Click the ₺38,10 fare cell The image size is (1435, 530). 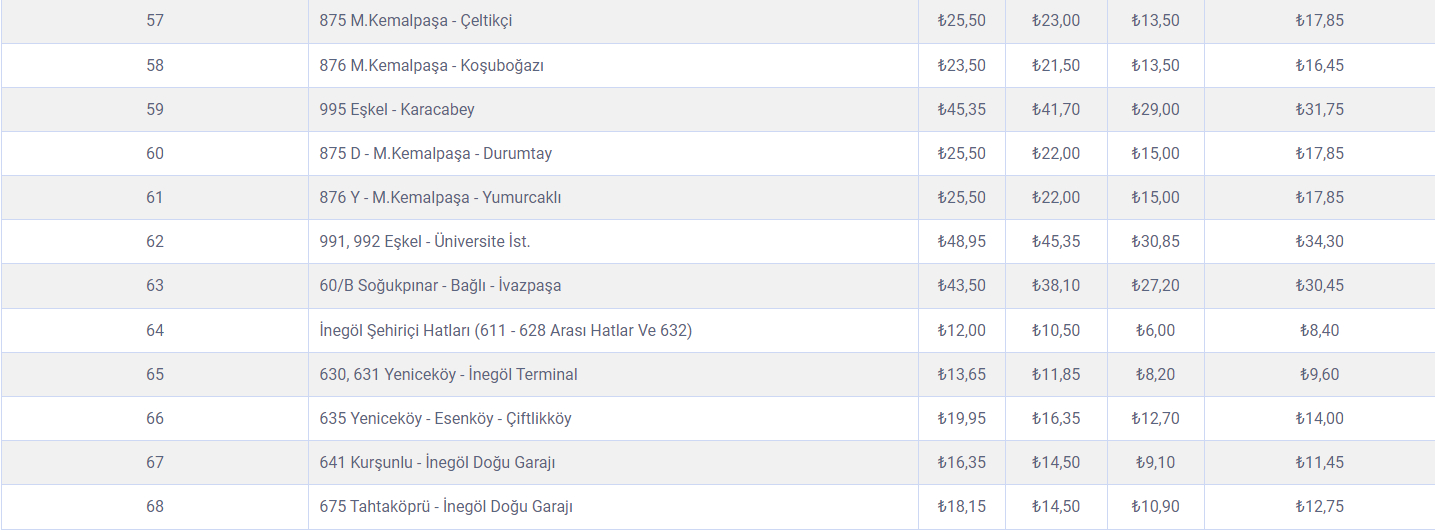(x=1056, y=285)
